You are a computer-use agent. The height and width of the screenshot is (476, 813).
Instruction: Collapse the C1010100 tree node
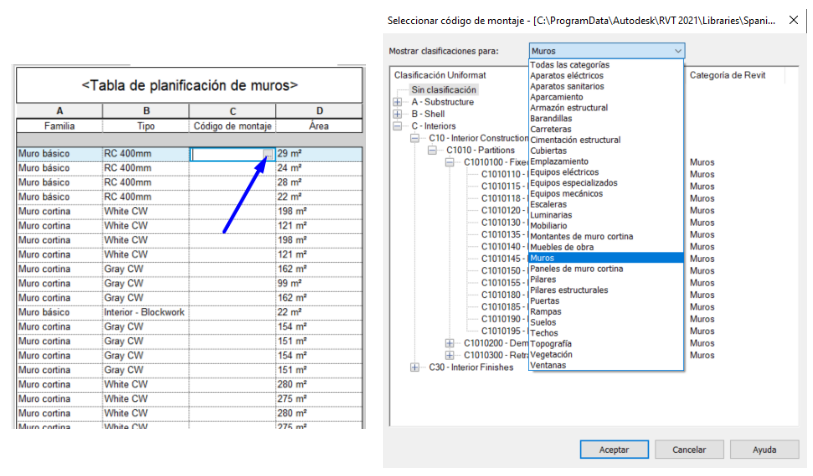click(450, 162)
